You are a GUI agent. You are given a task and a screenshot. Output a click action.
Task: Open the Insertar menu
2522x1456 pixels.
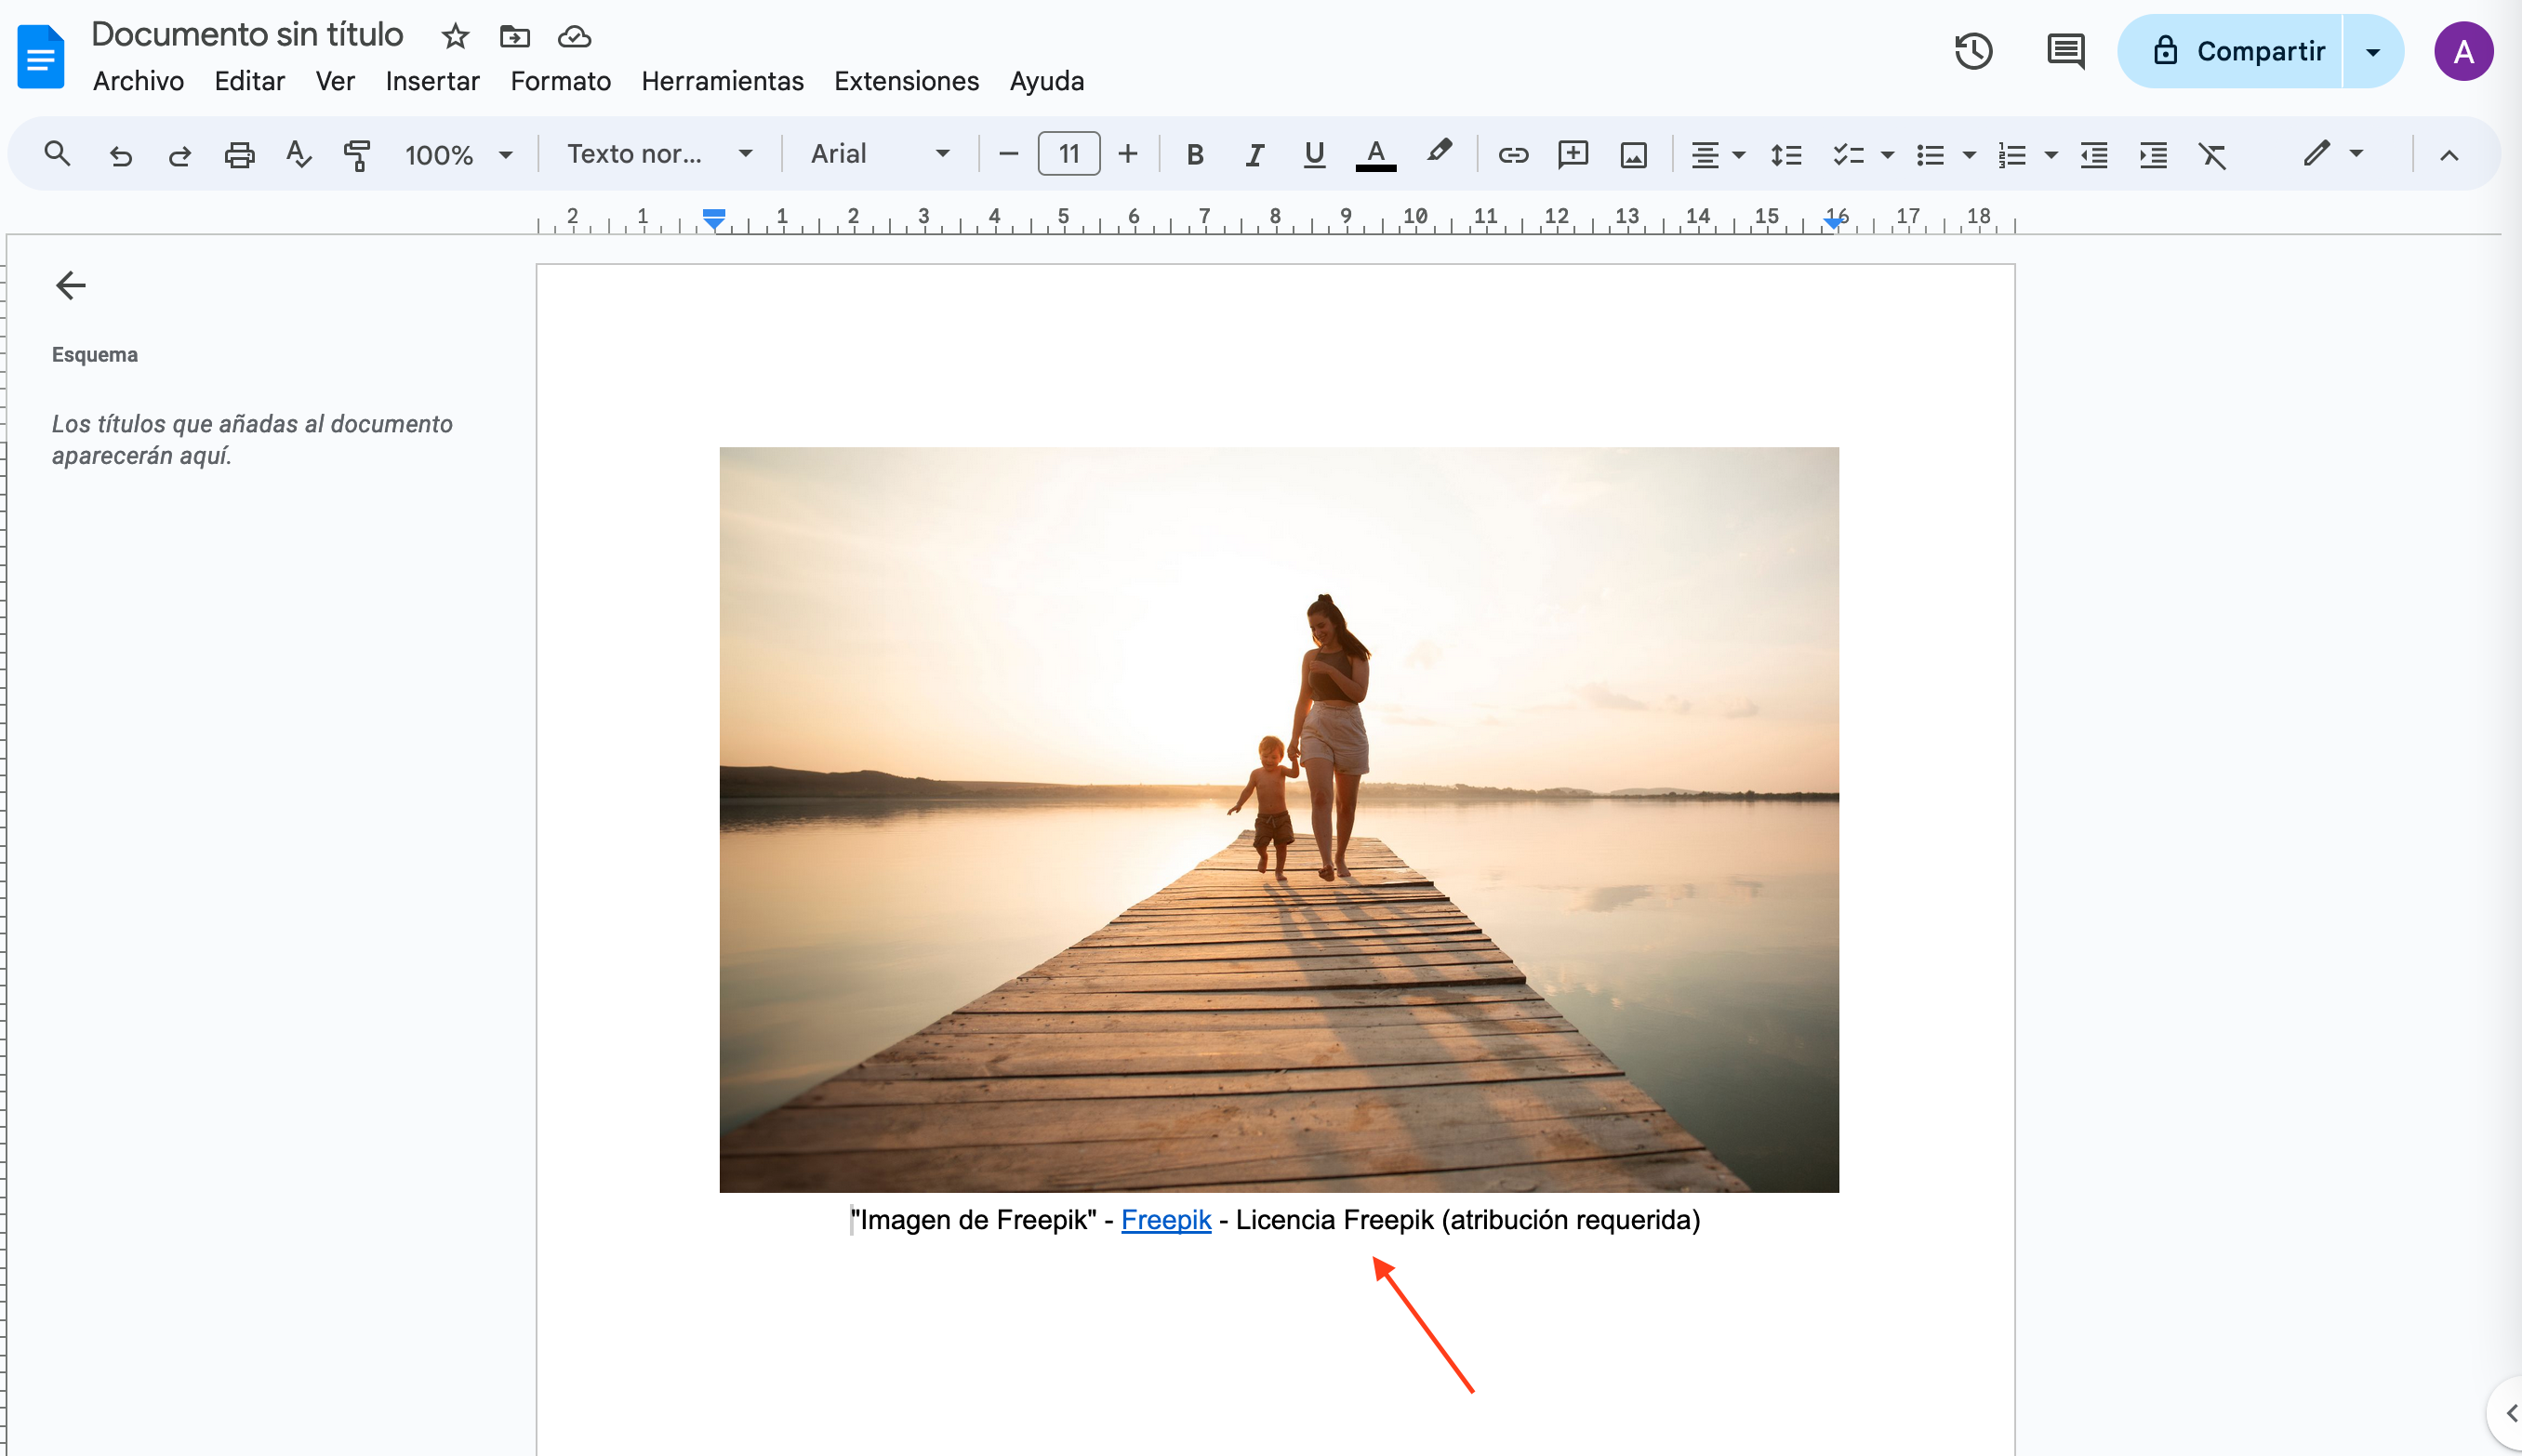(432, 81)
